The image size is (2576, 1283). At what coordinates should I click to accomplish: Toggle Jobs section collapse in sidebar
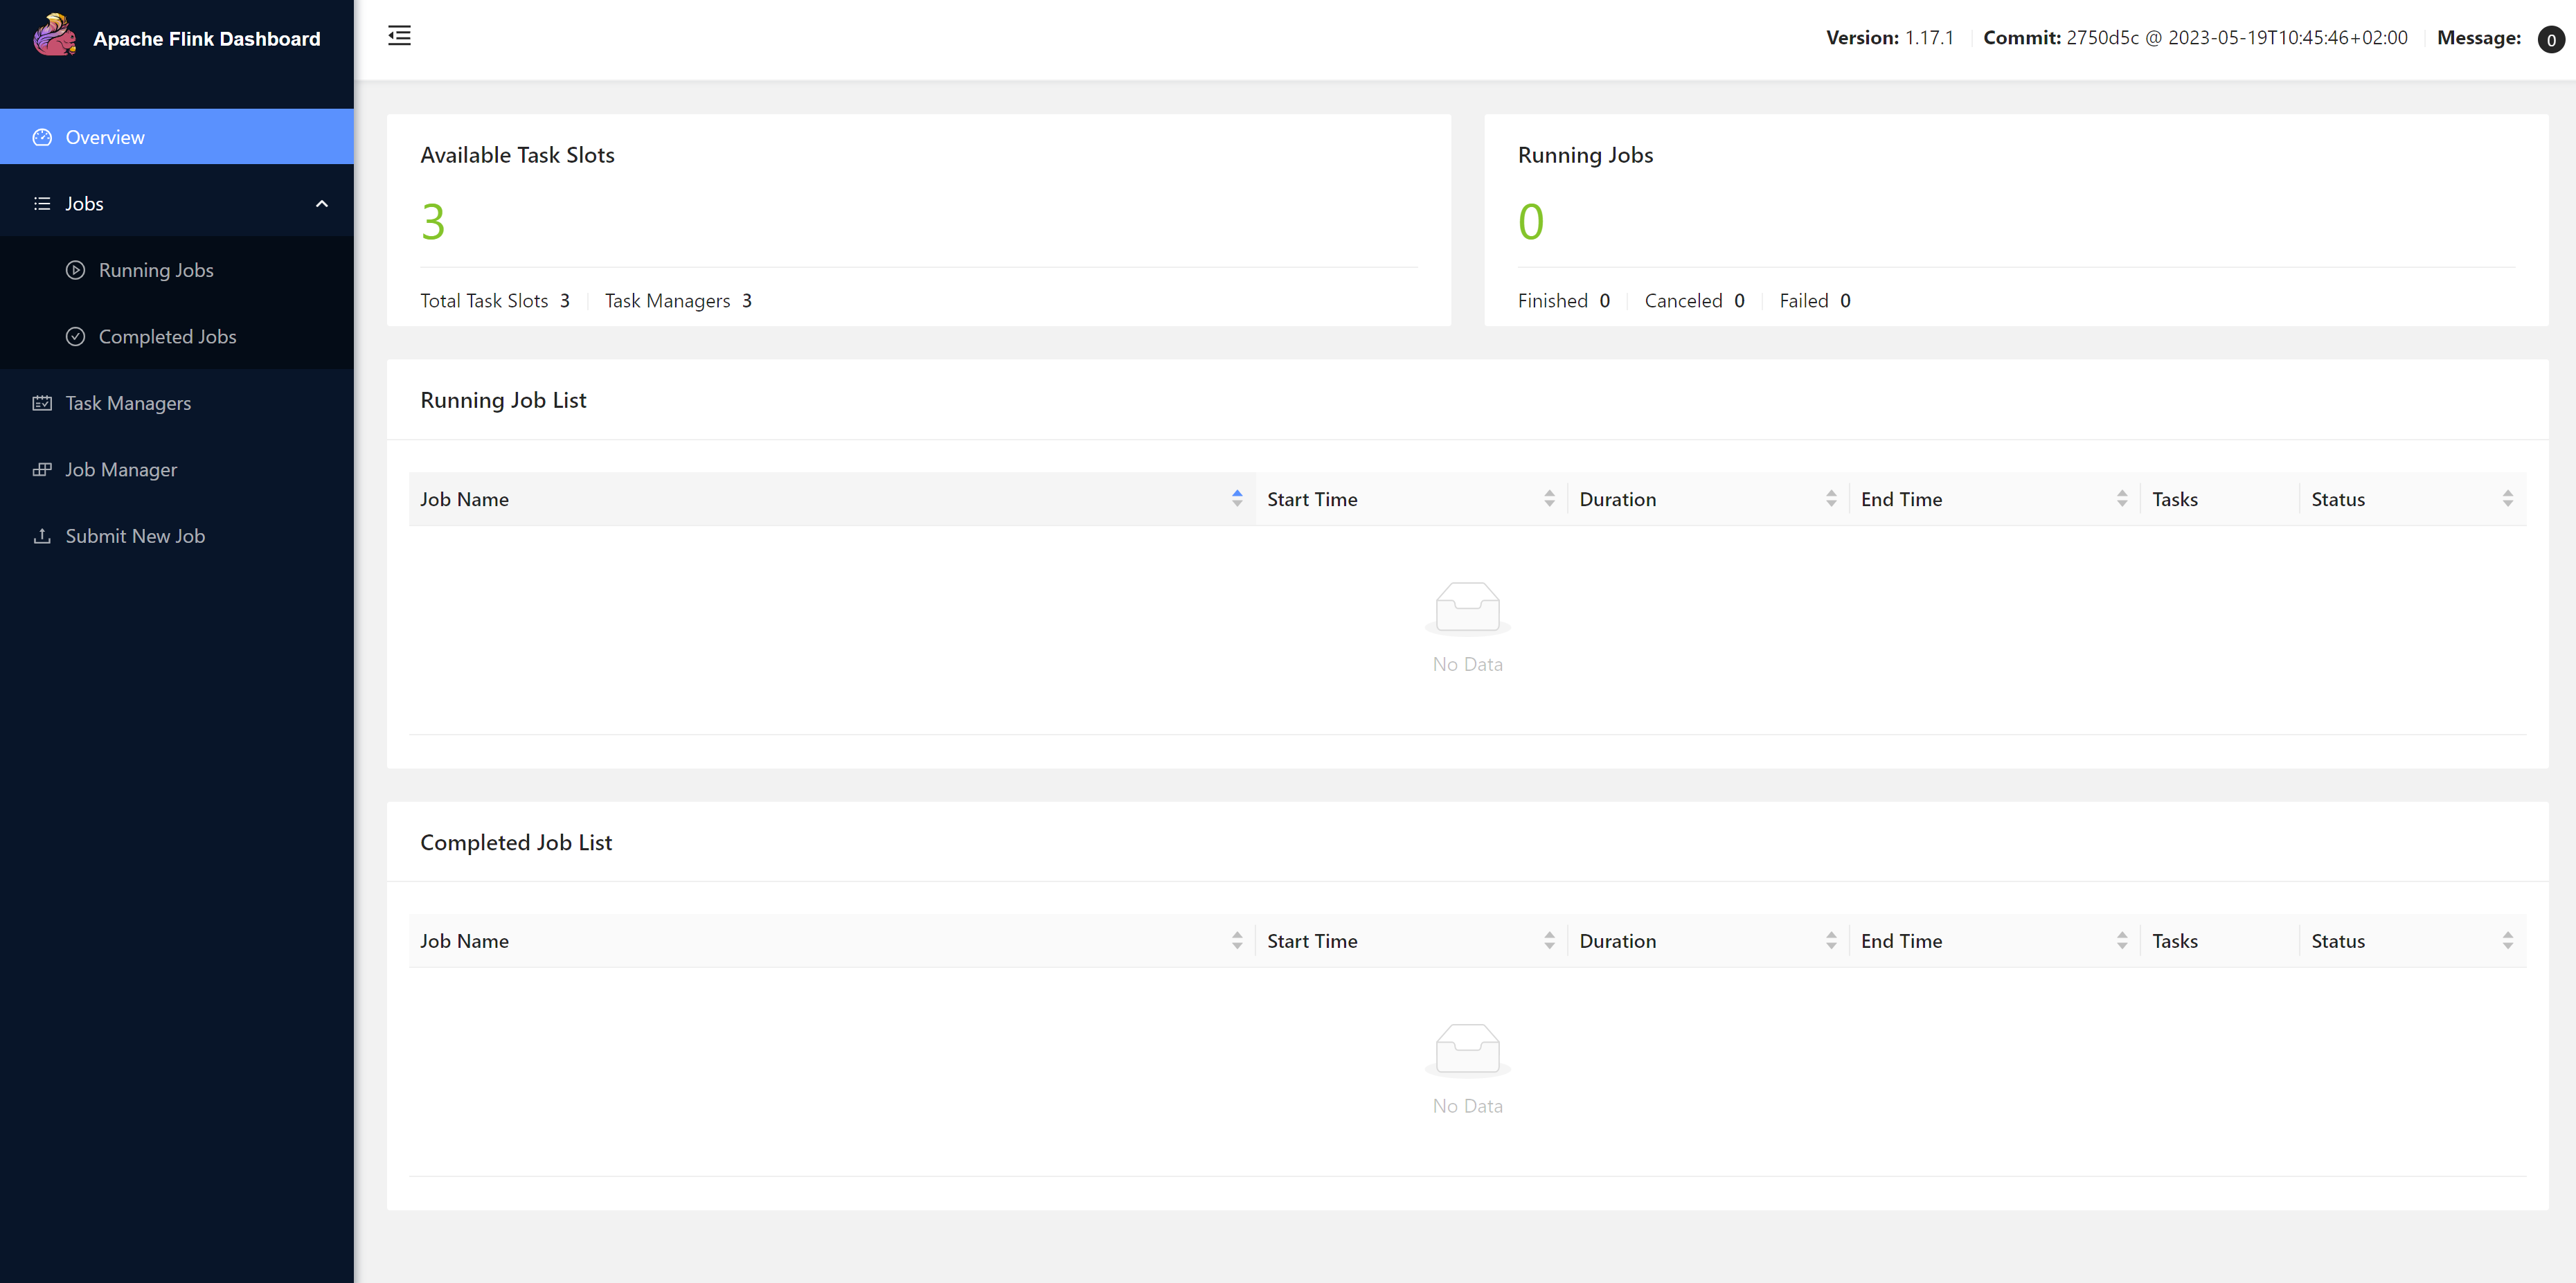point(323,204)
